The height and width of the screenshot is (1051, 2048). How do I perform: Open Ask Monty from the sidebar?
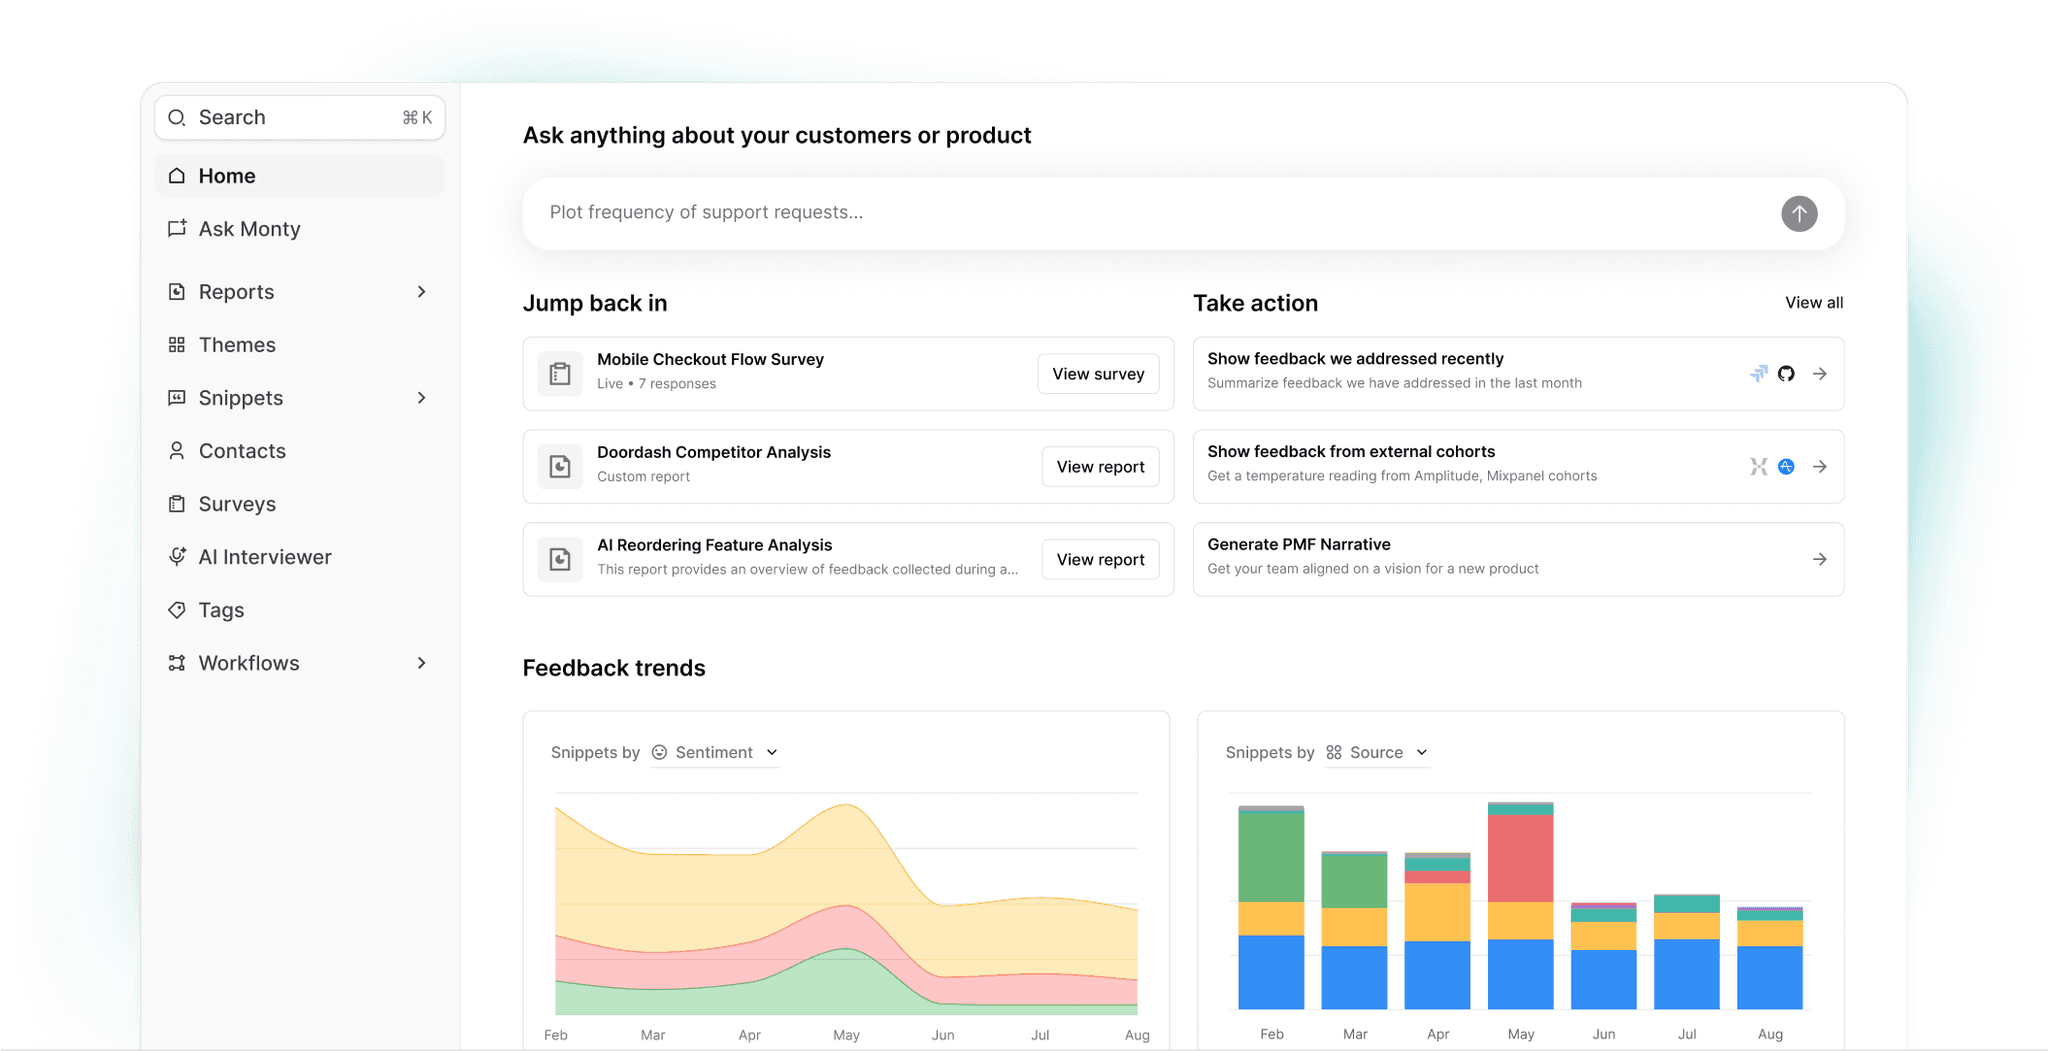[248, 229]
